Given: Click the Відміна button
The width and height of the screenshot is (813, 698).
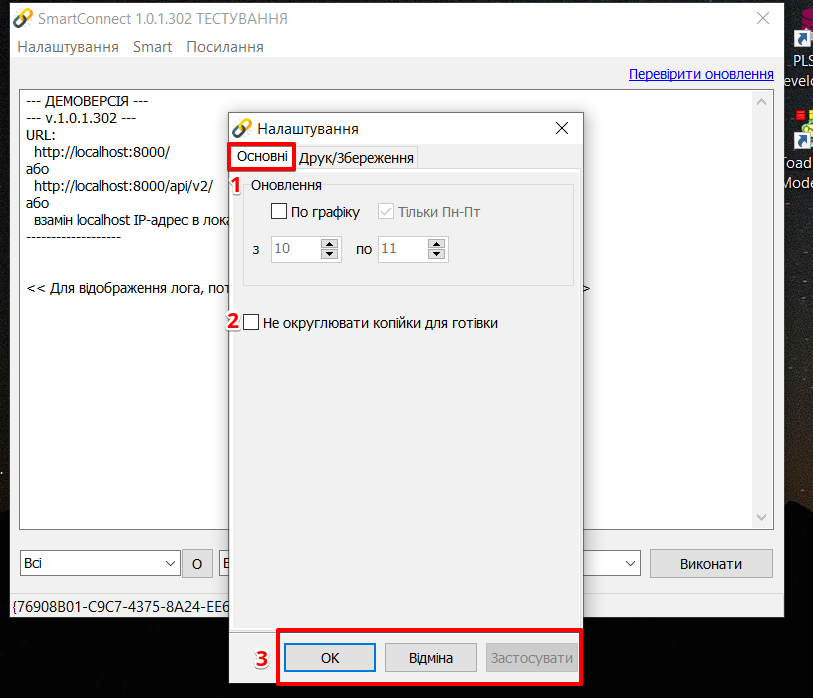Looking at the screenshot, I should click(x=431, y=658).
